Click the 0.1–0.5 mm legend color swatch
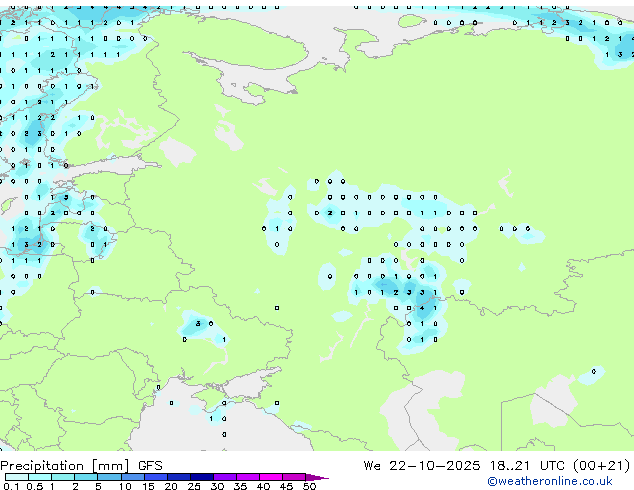This screenshot has height=490, width=634. [17, 477]
